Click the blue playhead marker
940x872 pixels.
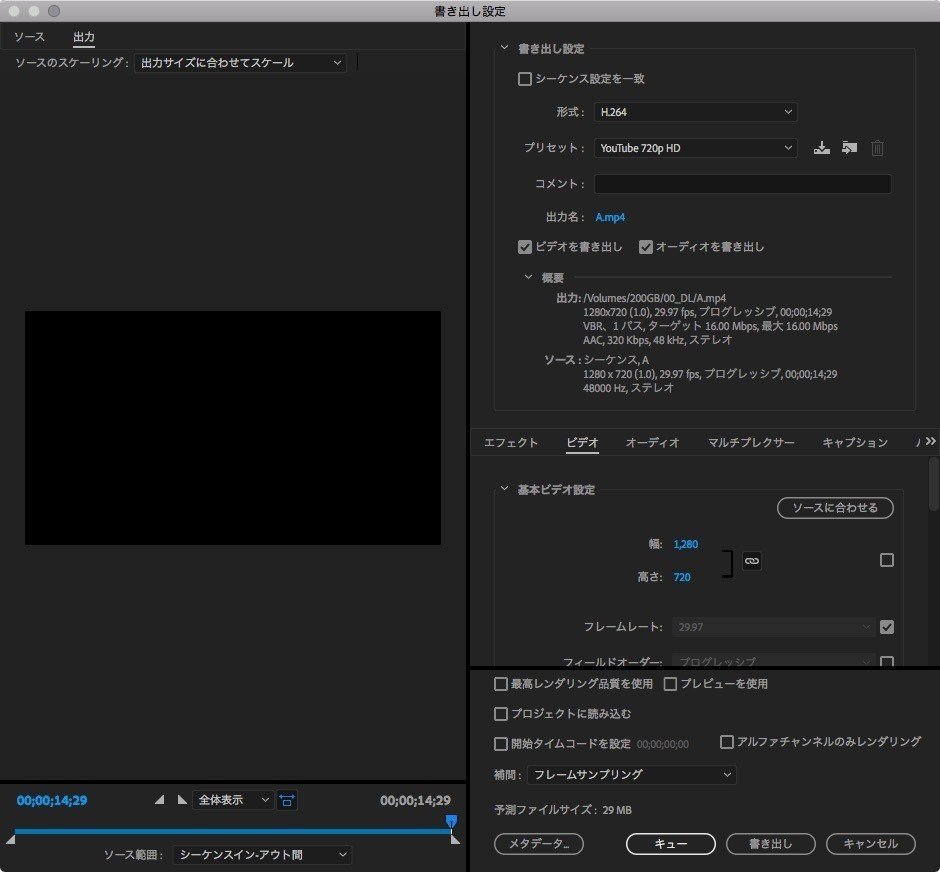click(x=451, y=821)
